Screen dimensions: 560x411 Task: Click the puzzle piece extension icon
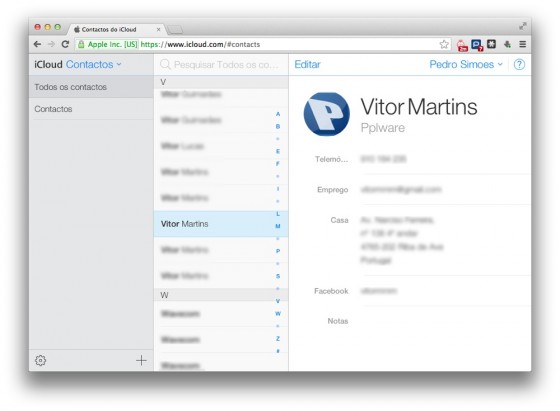point(507,44)
